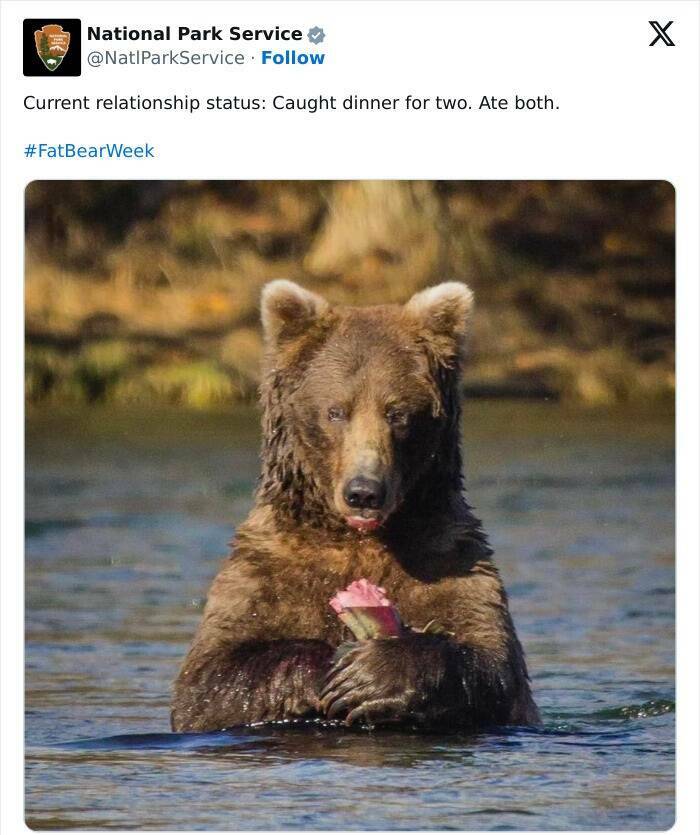Image resolution: width=700 pixels, height=835 pixels.
Task: Click the bear's left ear in the photo
Action: pos(290,310)
